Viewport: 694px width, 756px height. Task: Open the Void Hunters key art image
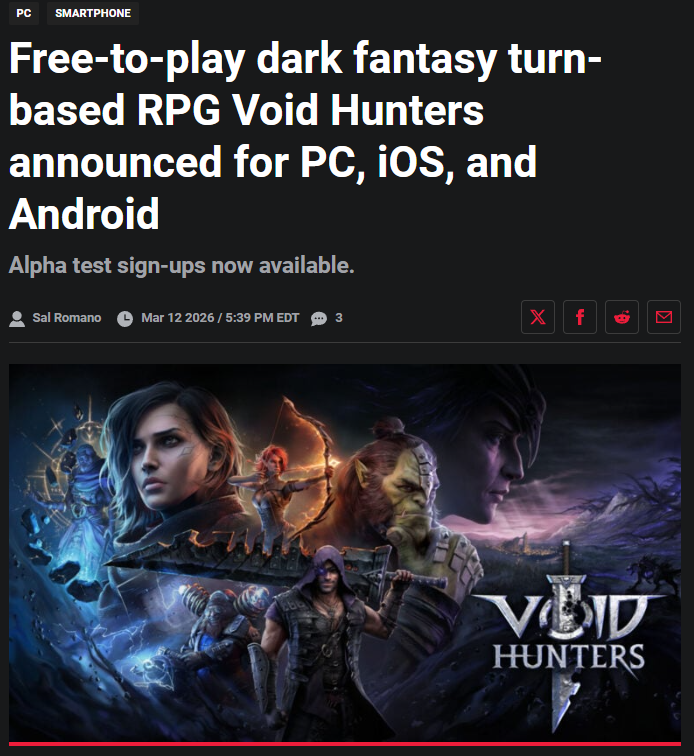coord(345,554)
